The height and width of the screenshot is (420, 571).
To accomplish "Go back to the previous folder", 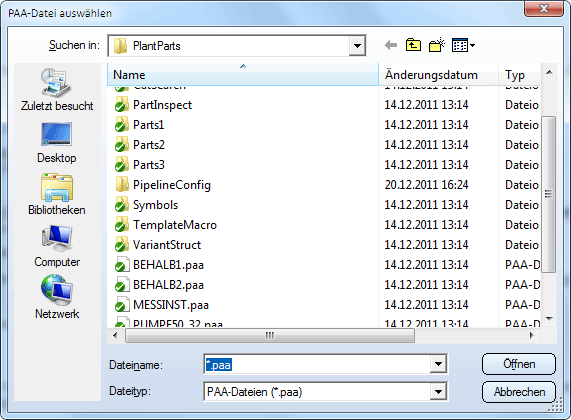I will pos(391,46).
